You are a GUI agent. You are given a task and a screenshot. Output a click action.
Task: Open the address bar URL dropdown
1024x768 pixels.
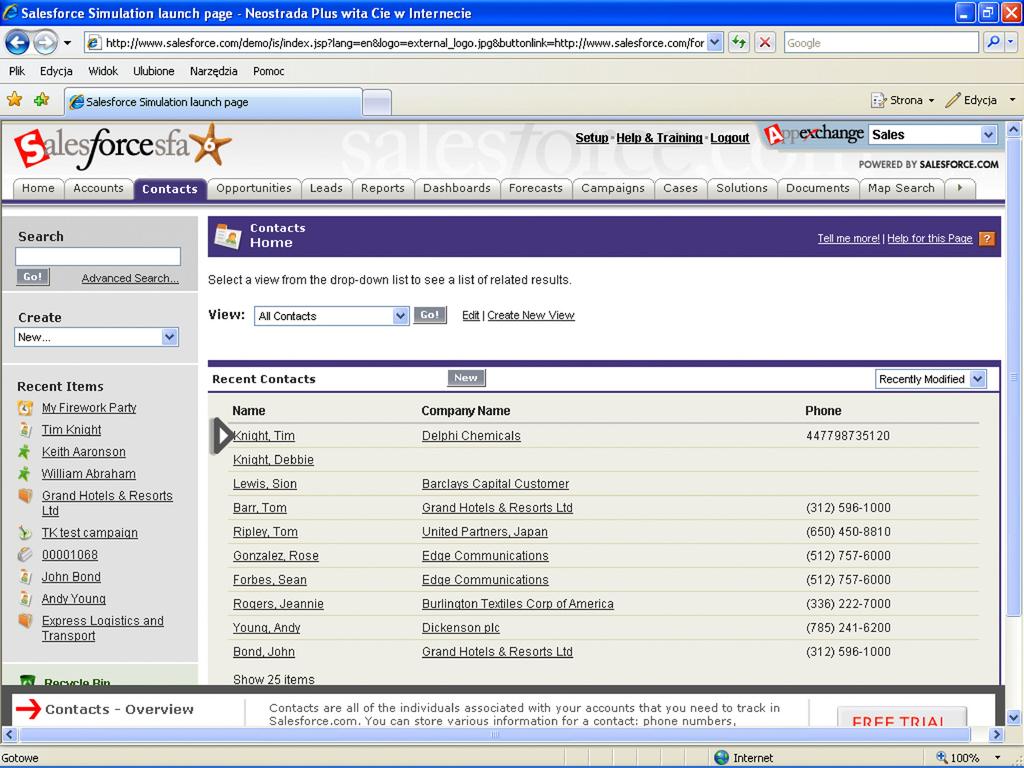point(715,43)
